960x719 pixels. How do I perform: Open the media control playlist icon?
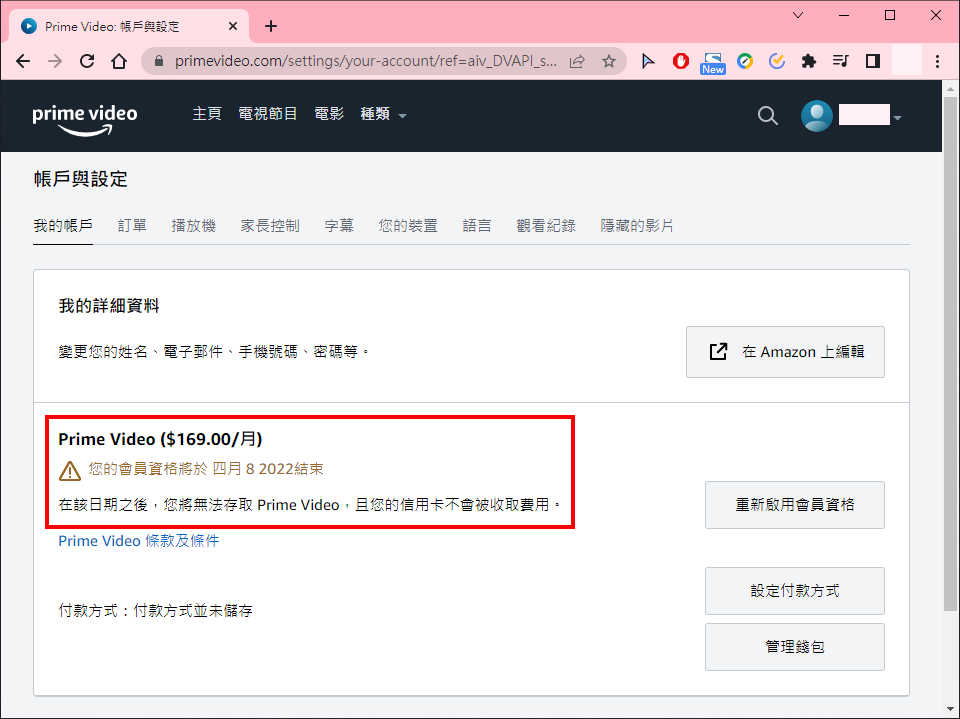click(x=841, y=61)
